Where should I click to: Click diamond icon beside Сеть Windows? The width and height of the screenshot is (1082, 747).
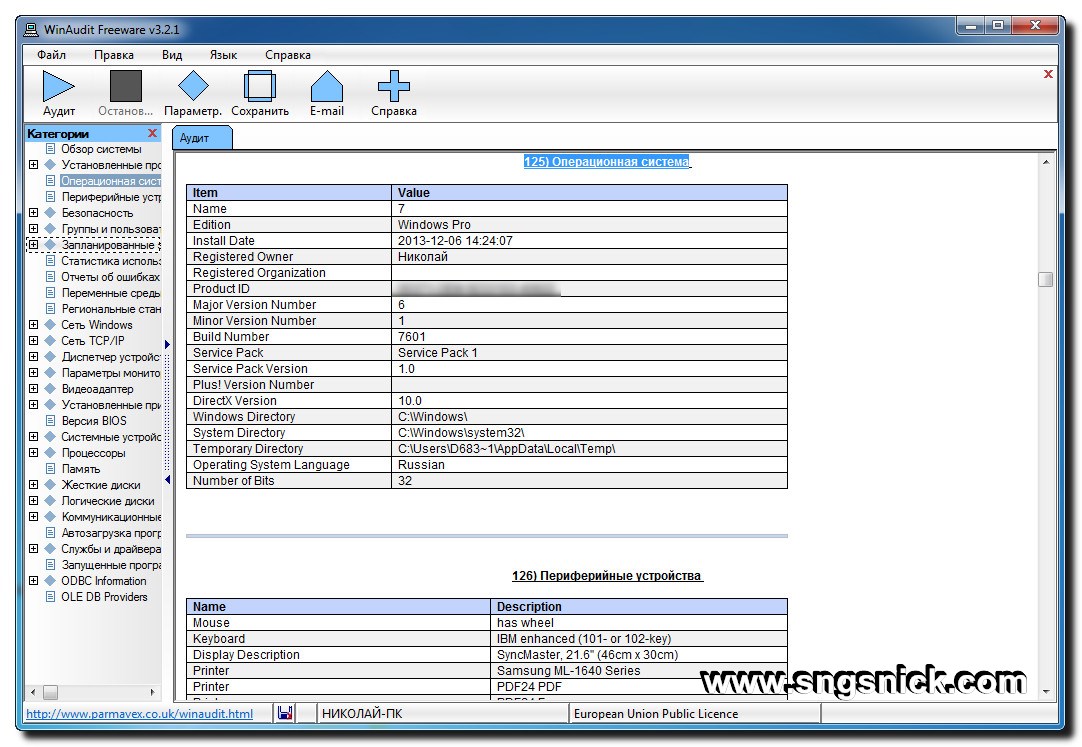[x=50, y=324]
